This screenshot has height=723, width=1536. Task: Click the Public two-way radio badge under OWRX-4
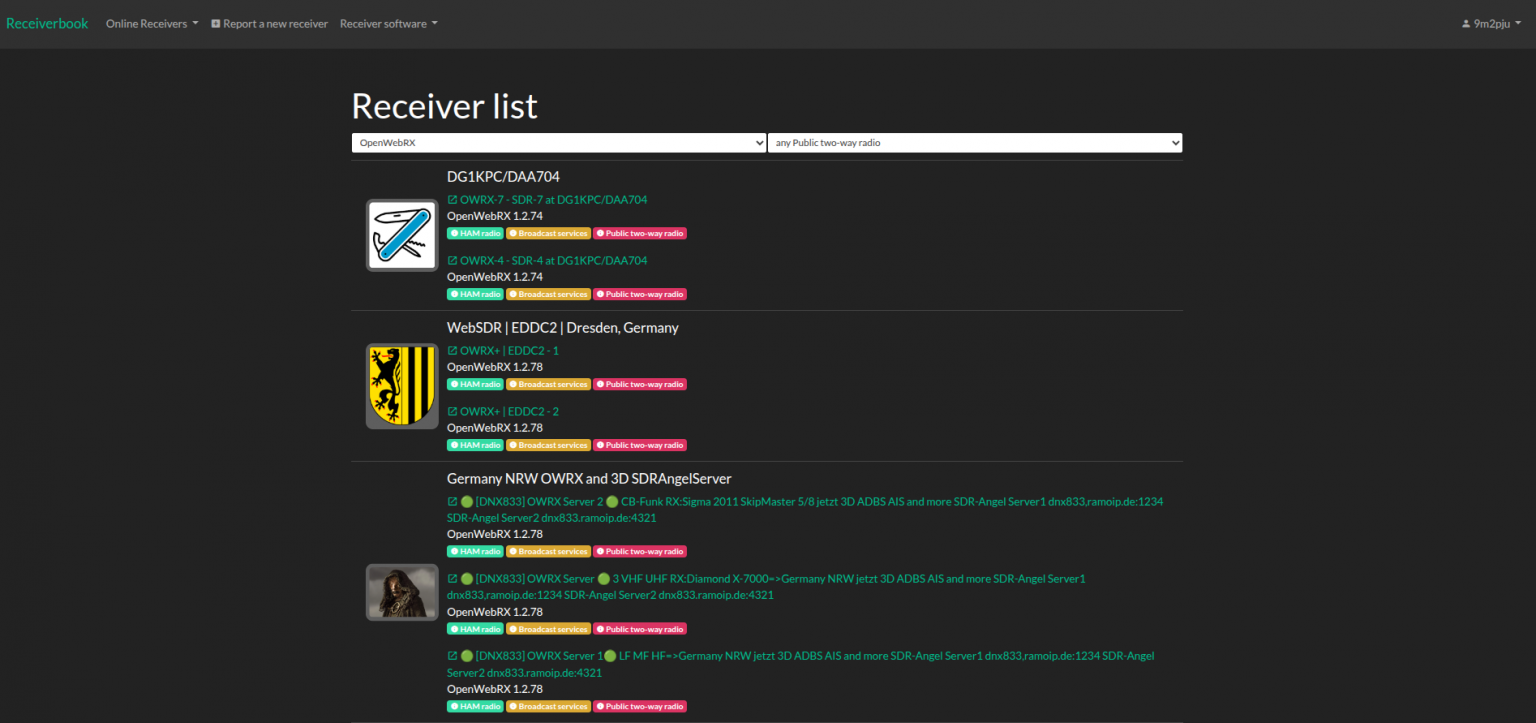[639, 293]
